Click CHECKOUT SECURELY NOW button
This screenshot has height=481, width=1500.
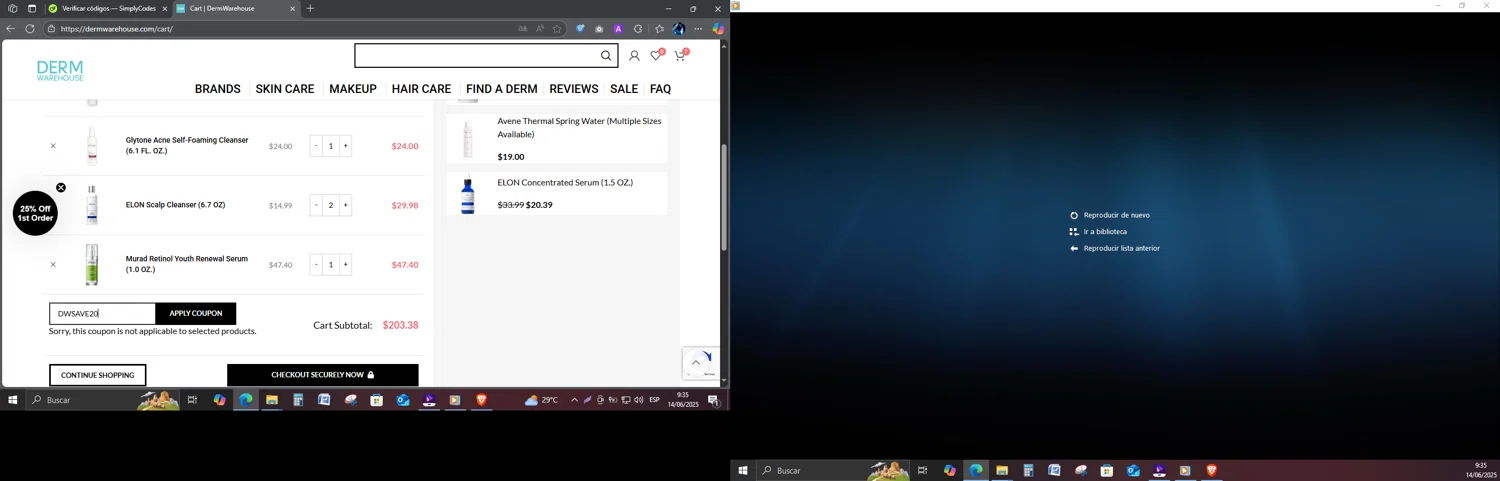(x=323, y=375)
